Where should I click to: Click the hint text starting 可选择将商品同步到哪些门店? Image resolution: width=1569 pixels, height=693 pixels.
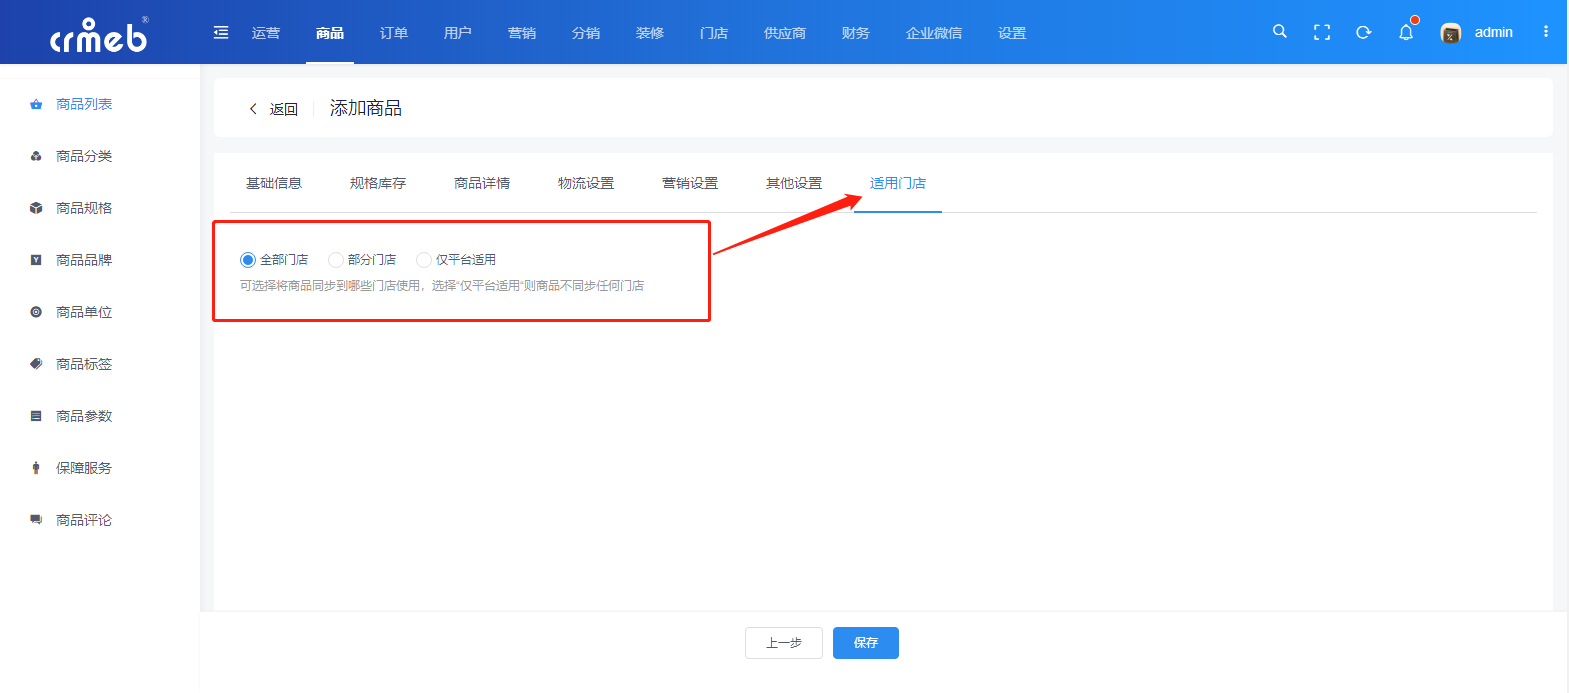(442, 286)
